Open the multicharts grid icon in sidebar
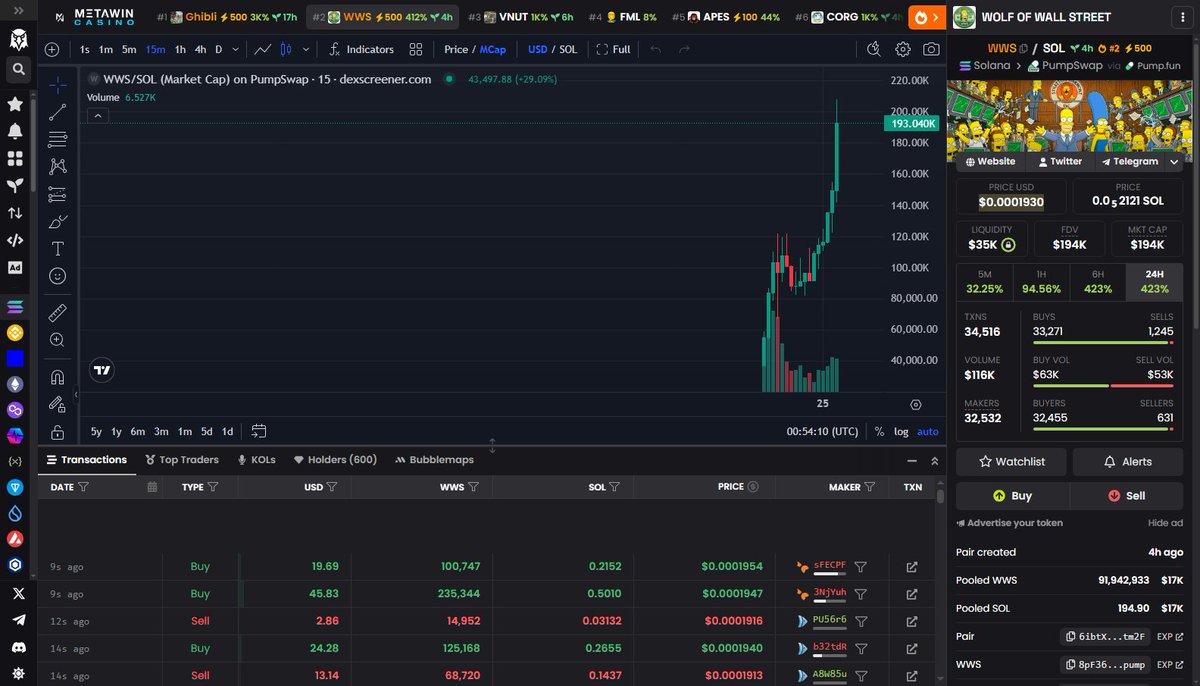The width and height of the screenshot is (1200, 686). 15,158
